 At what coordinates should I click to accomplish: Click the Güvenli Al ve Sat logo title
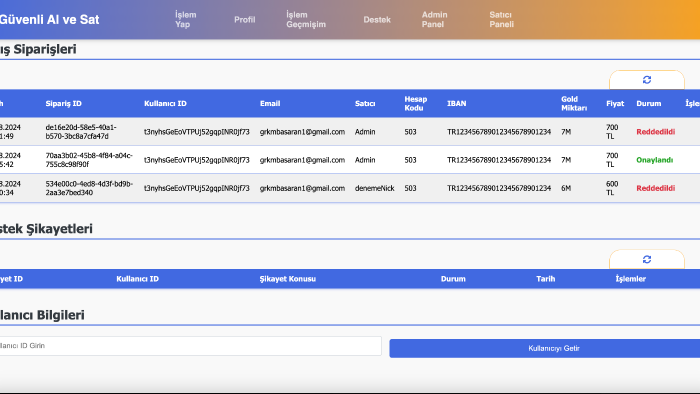[49, 20]
